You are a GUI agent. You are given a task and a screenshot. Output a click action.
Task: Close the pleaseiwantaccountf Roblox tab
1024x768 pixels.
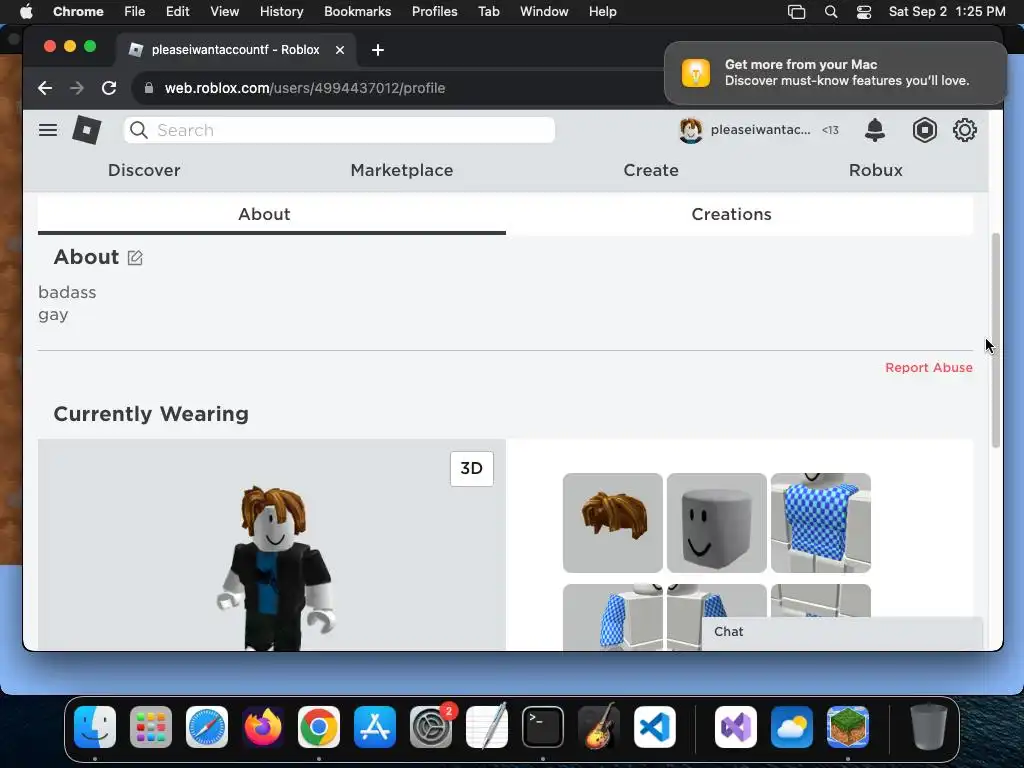(x=340, y=50)
